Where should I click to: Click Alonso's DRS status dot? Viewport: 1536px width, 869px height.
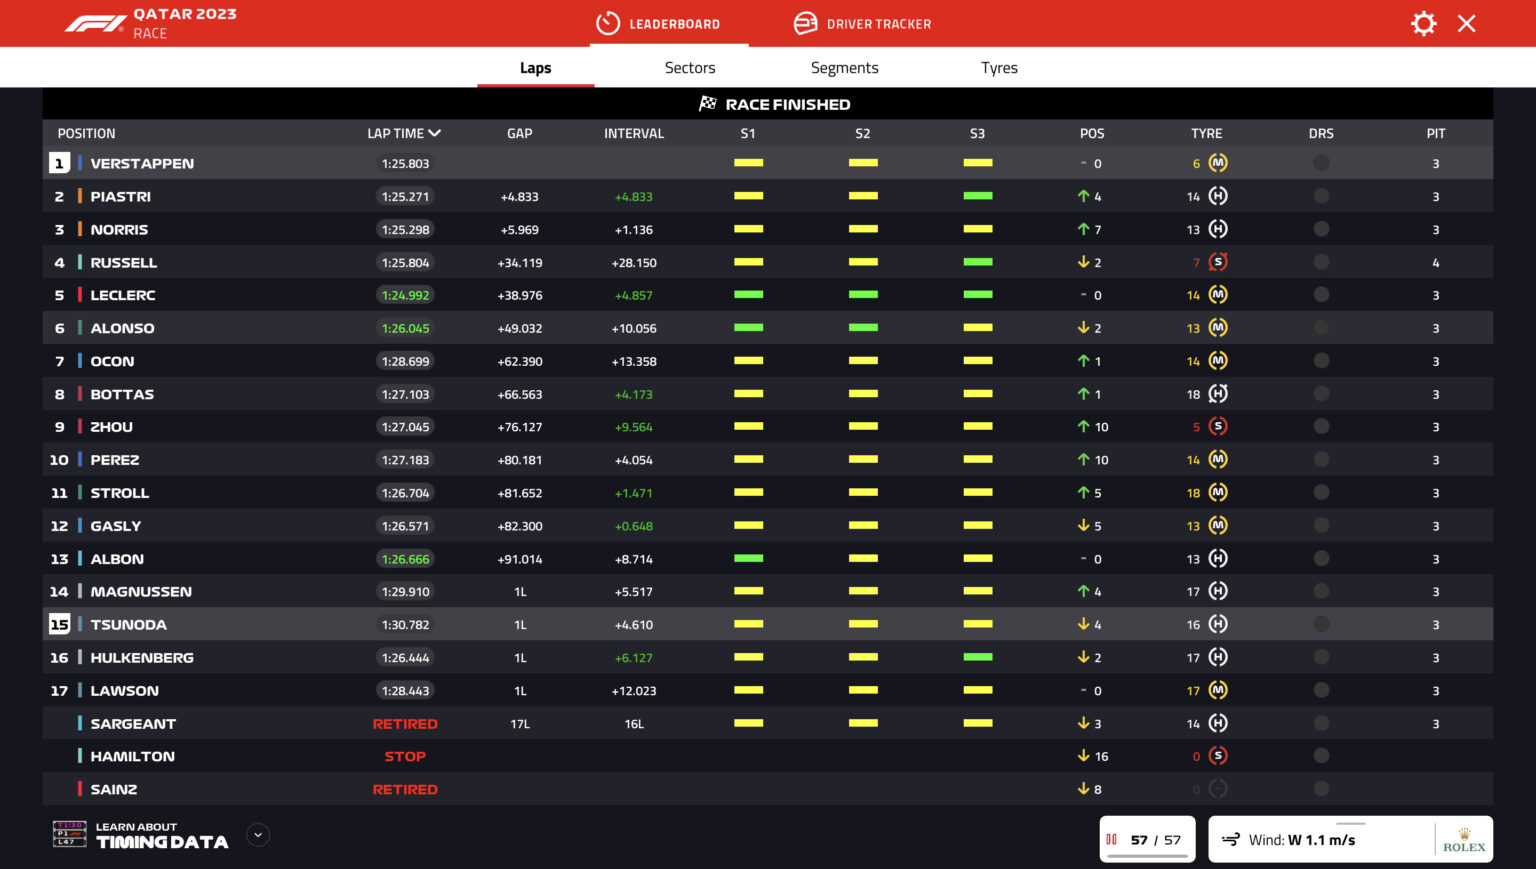(1321, 328)
